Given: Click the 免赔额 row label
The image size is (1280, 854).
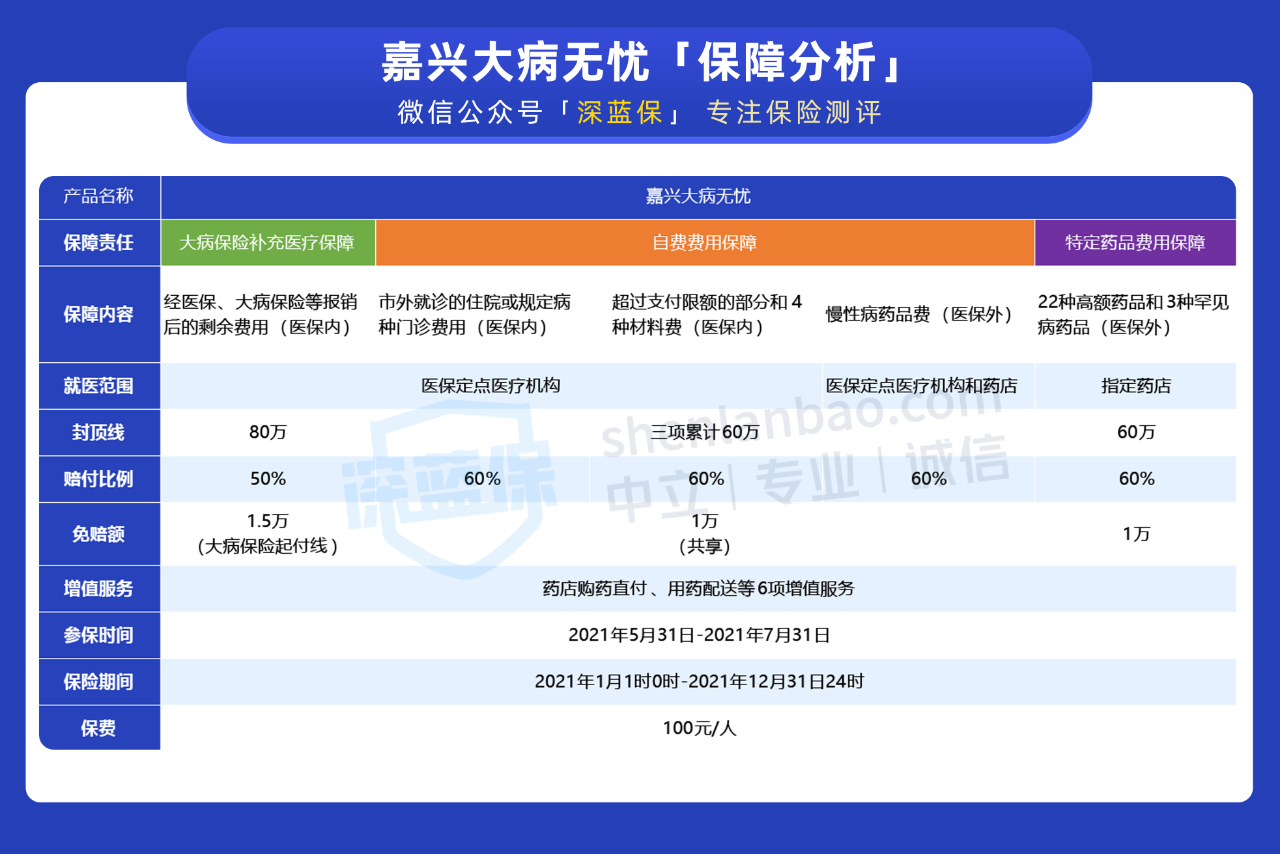Looking at the screenshot, I should pos(98,534).
